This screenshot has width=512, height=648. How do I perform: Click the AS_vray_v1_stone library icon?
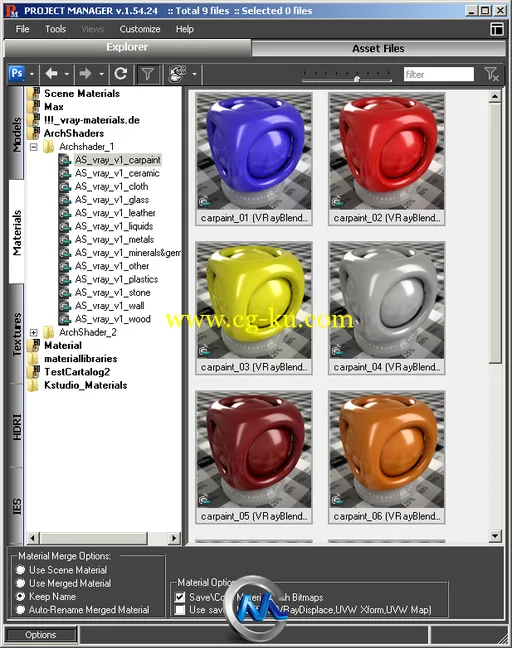coord(65,292)
